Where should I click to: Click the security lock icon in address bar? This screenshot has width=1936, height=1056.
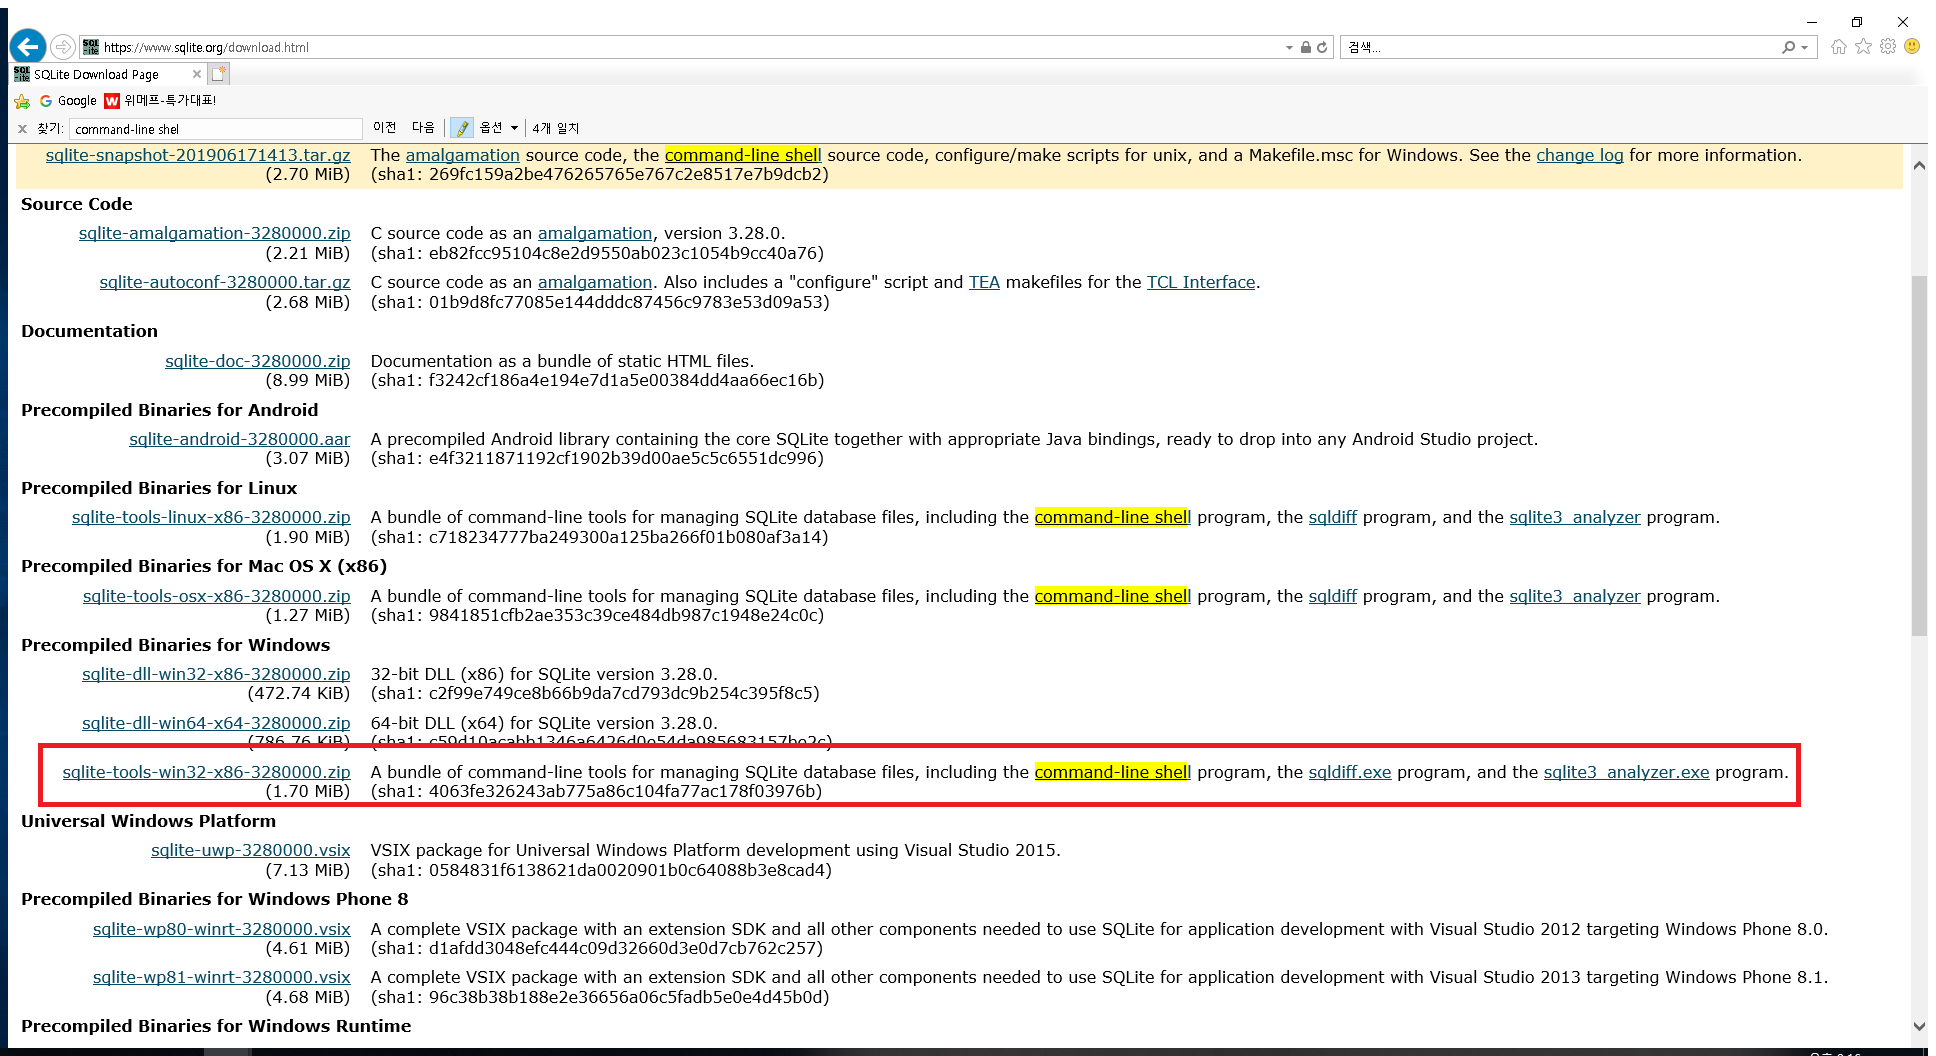[x=1305, y=47]
